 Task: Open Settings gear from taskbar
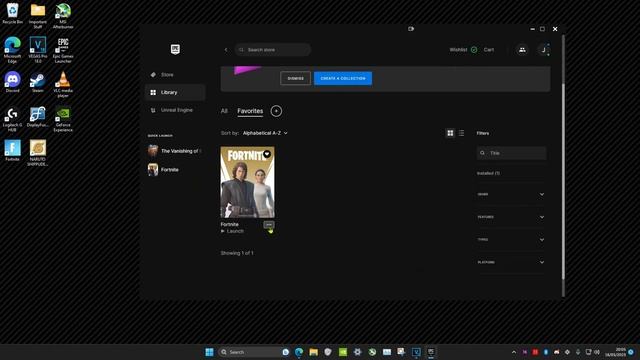click(x=358, y=352)
